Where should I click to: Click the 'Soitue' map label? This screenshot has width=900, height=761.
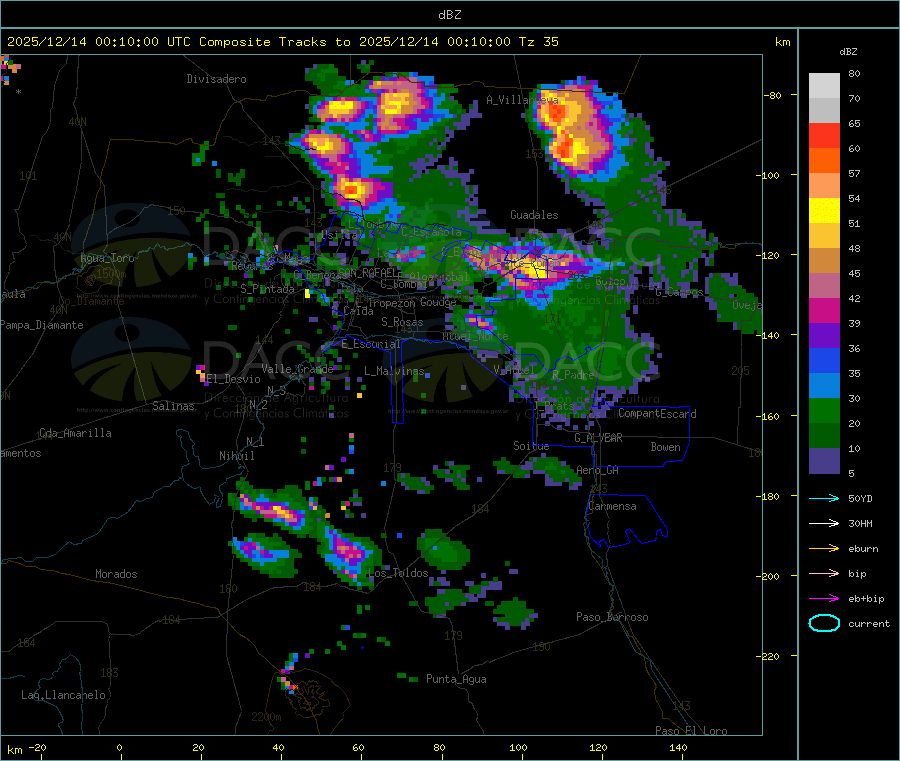tap(531, 446)
